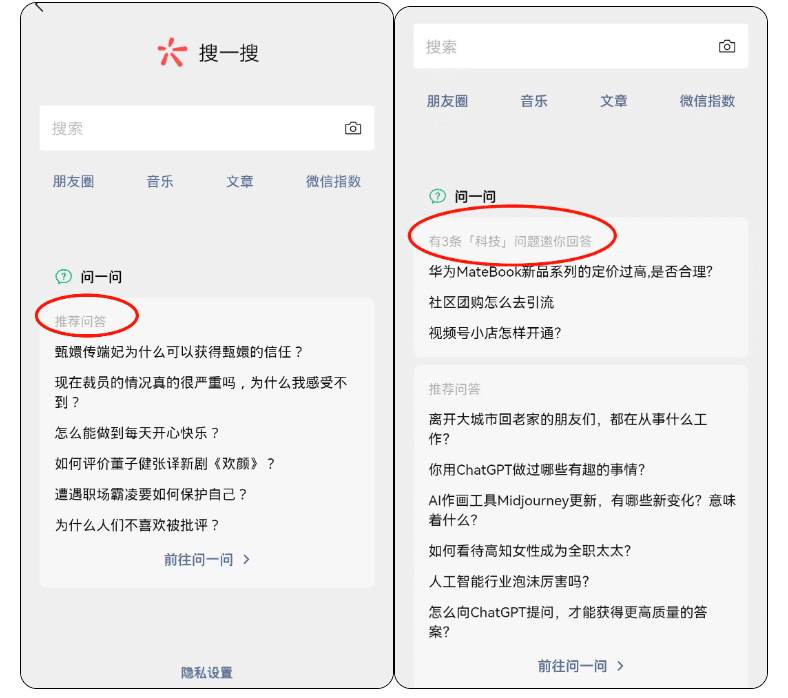
Task: Open question 人工智能行业泡沫厉害吗
Action: click(509, 581)
